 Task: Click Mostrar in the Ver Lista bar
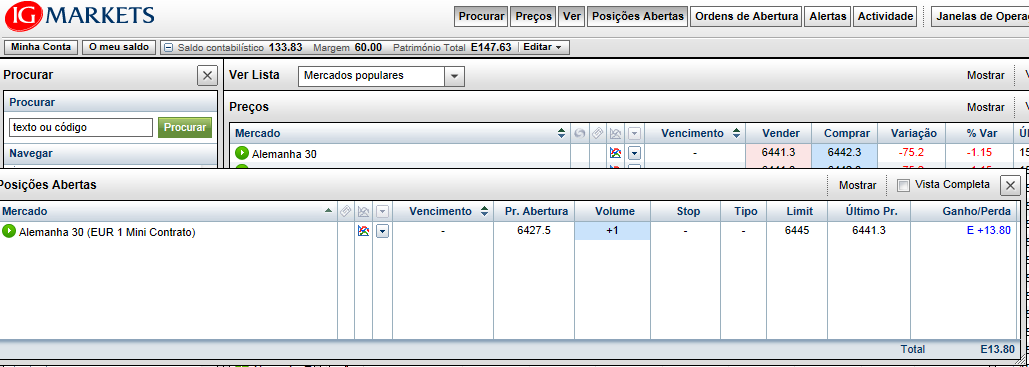(986, 76)
